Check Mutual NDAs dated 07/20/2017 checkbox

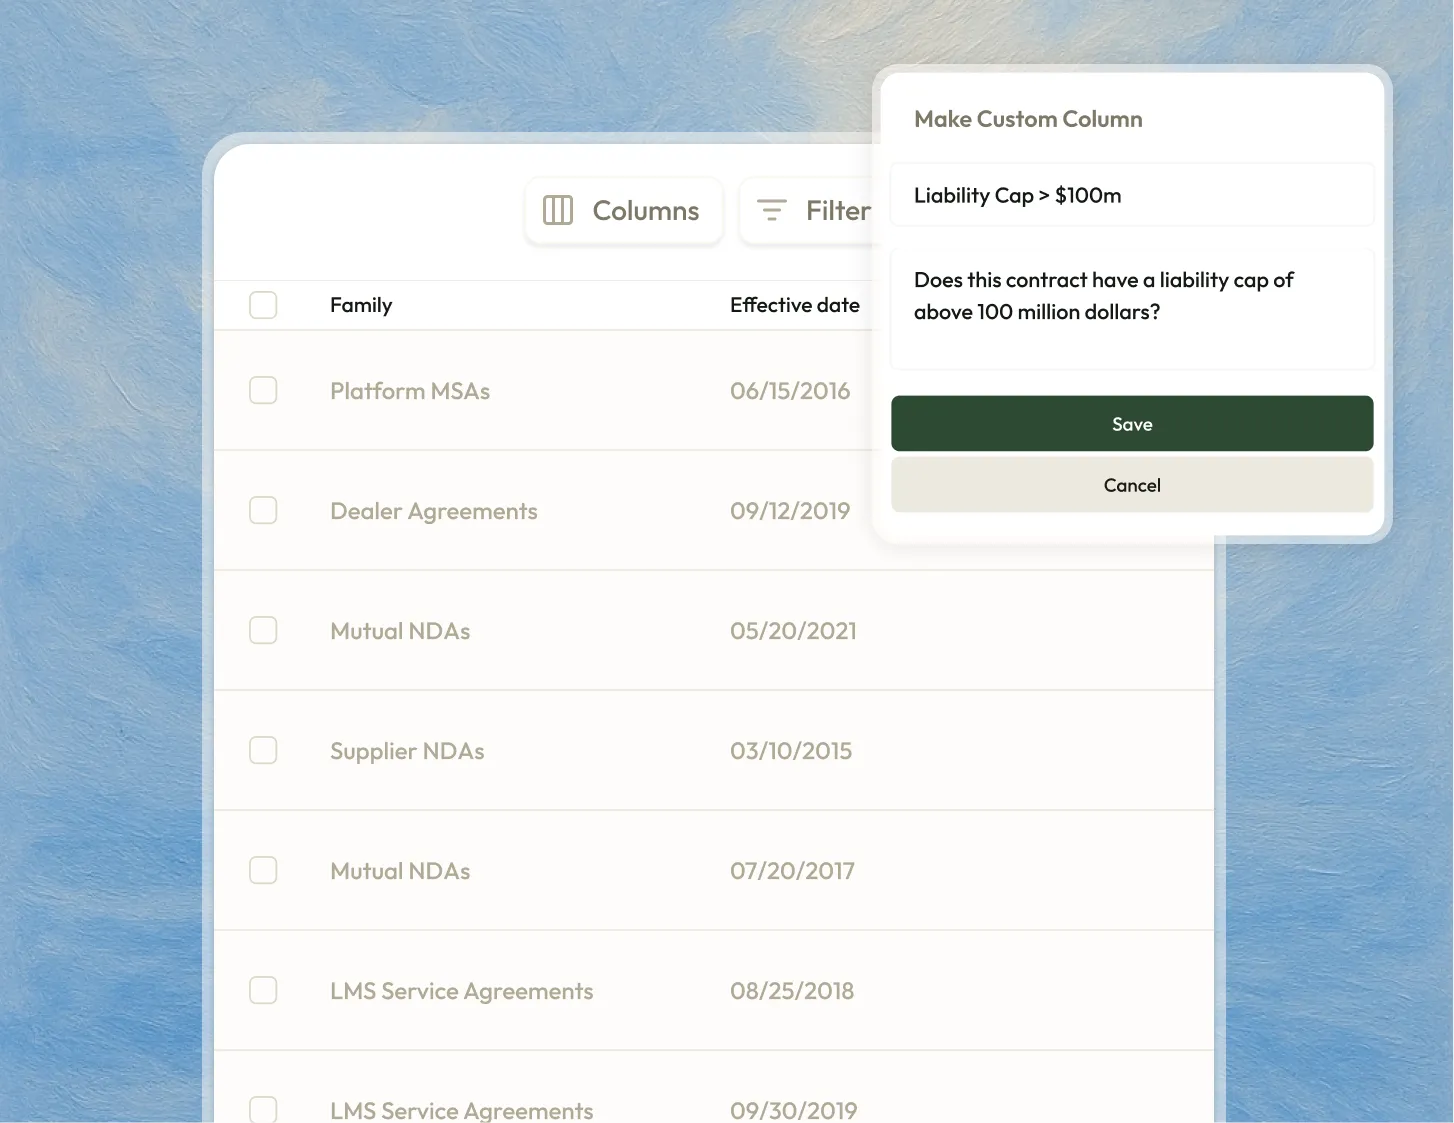[x=263, y=871]
